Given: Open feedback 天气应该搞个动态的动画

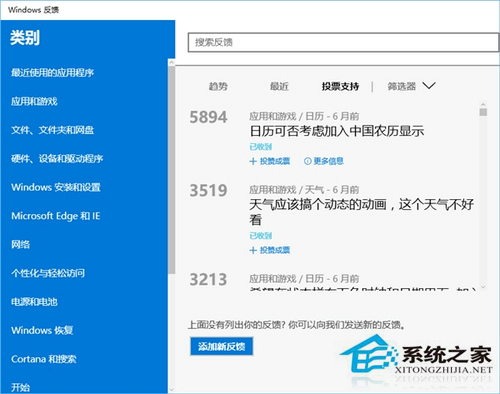Looking at the screenshot, I should click(361, 212).
